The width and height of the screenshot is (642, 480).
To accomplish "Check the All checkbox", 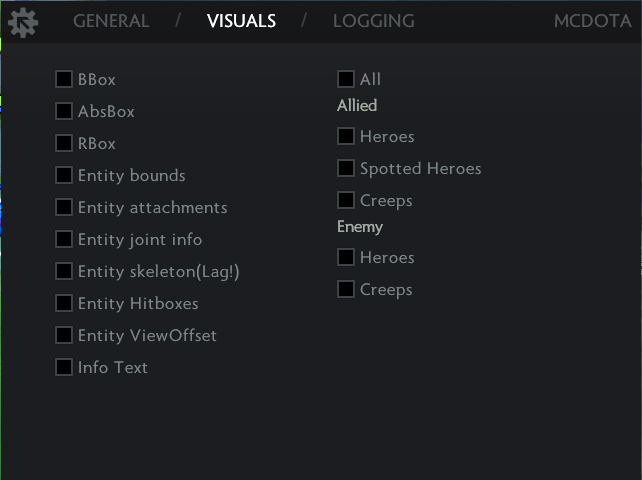I will (x=346, y=79).
